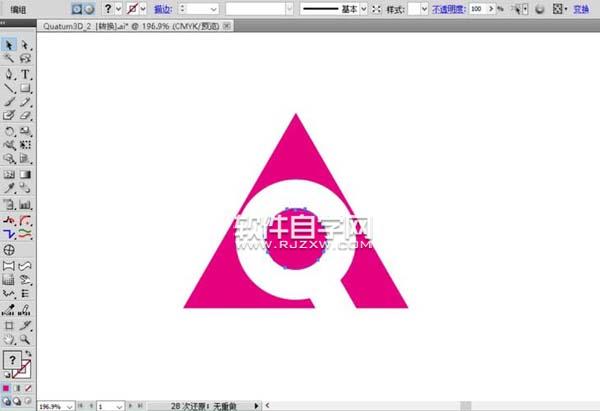Select the Line Segment tool
The image size is (600, 411).
9,88
